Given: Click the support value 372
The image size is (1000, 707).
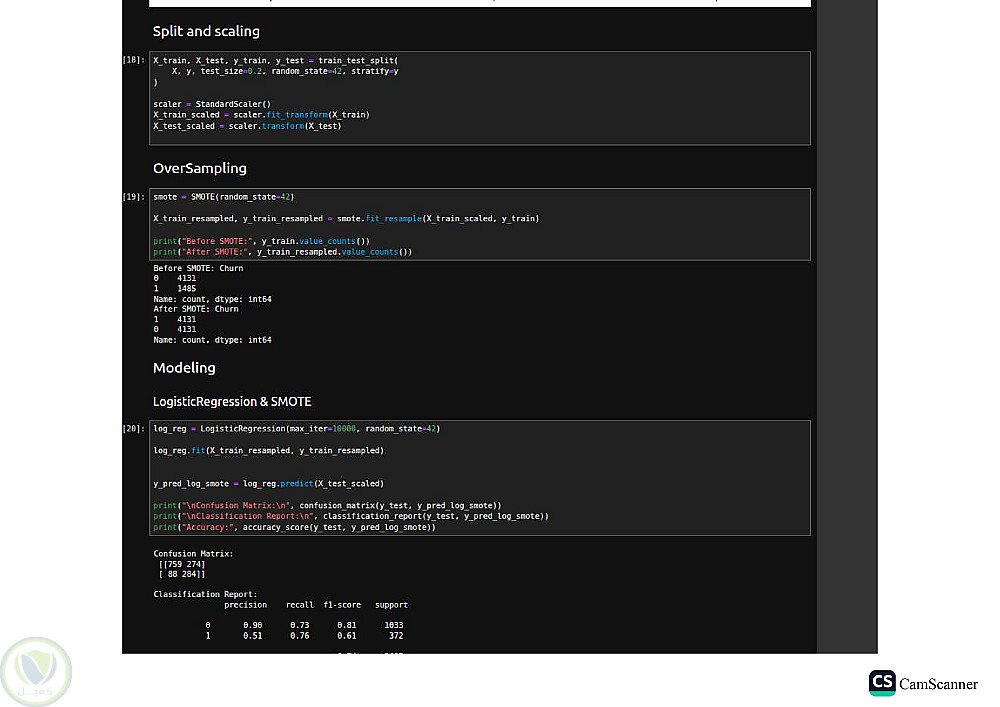Looking at the screenshot, I should 396,636.
